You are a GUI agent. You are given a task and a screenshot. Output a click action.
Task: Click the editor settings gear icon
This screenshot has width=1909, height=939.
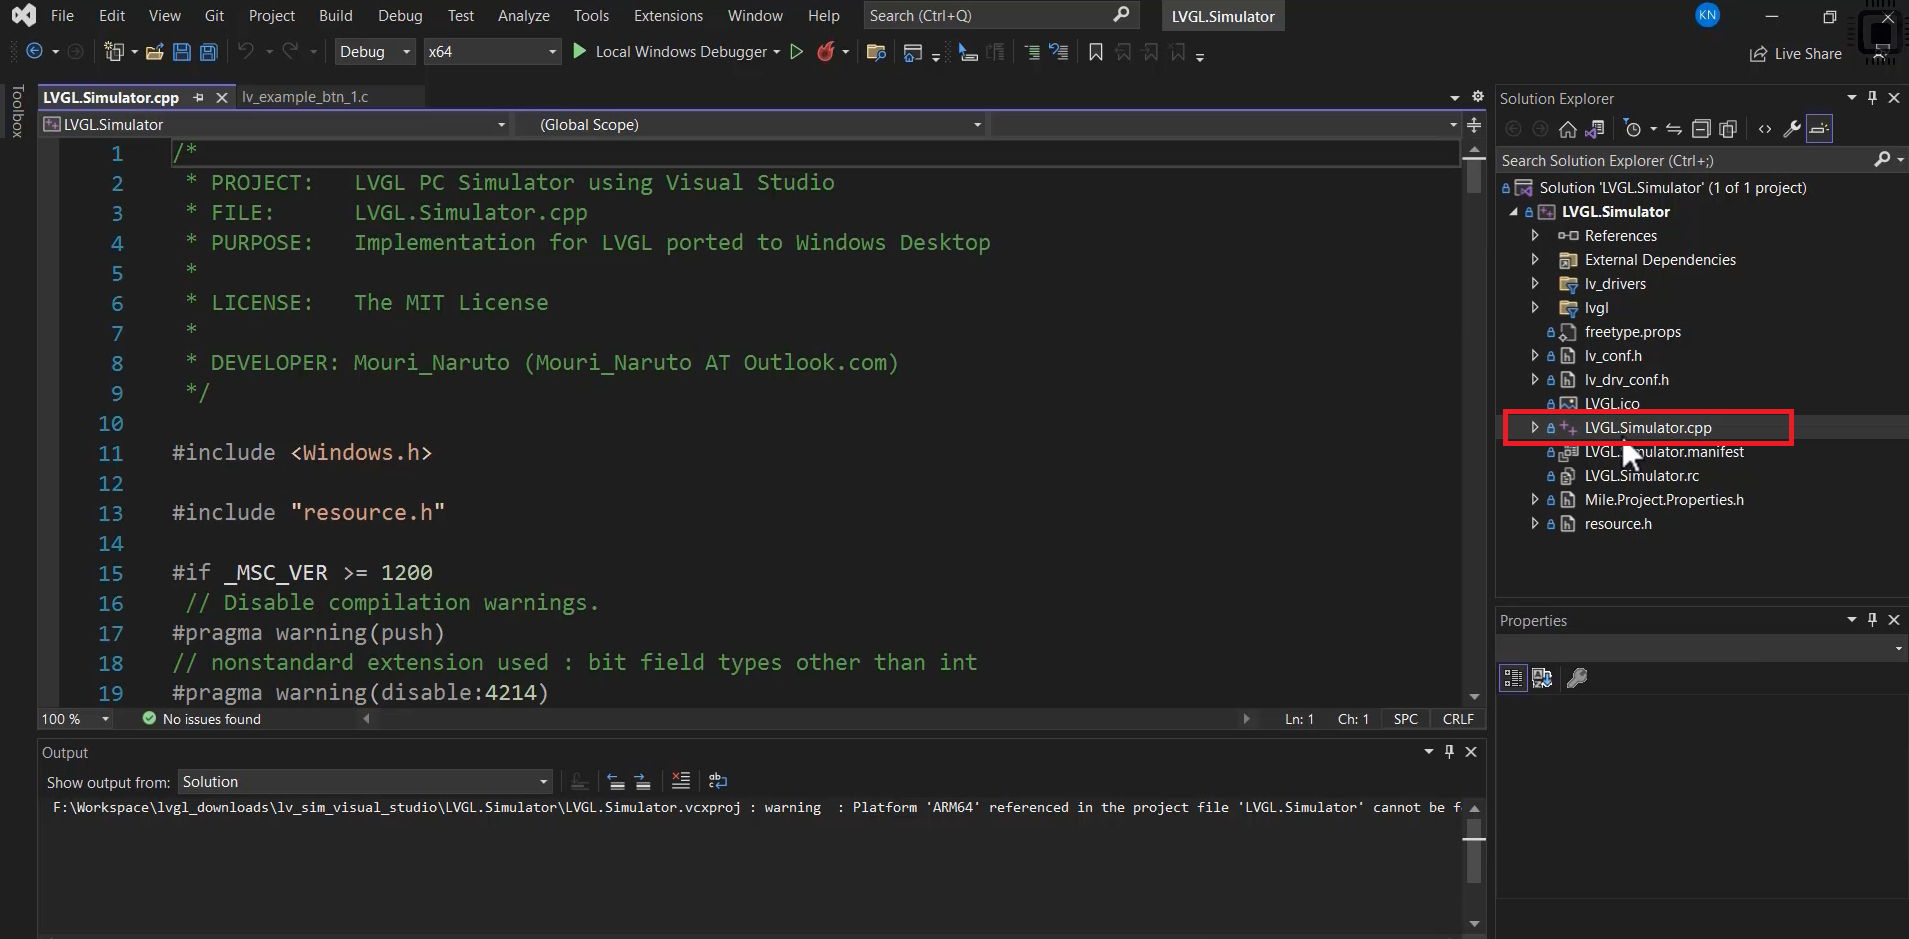[1478, 97]
